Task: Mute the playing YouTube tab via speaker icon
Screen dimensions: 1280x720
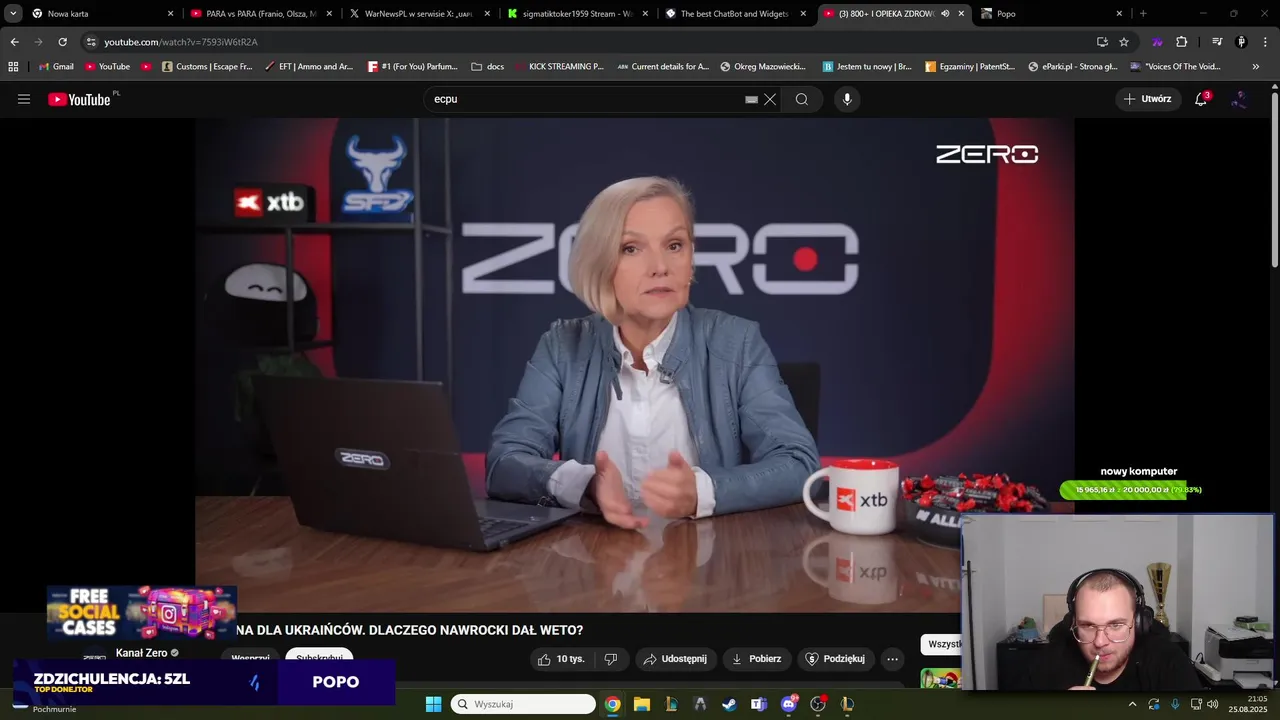Action: point(945,13)
